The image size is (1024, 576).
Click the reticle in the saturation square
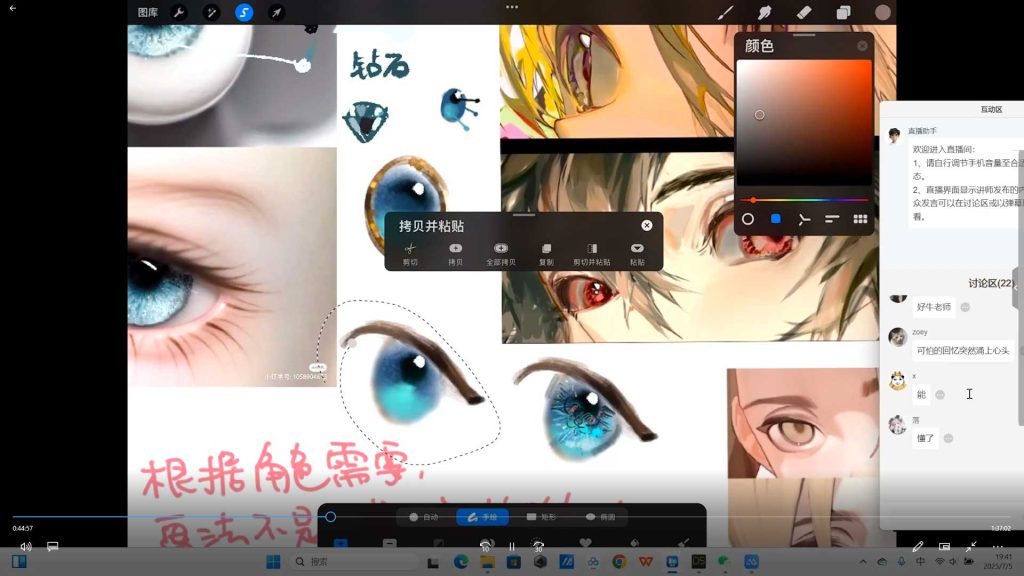tap(760, 115)
